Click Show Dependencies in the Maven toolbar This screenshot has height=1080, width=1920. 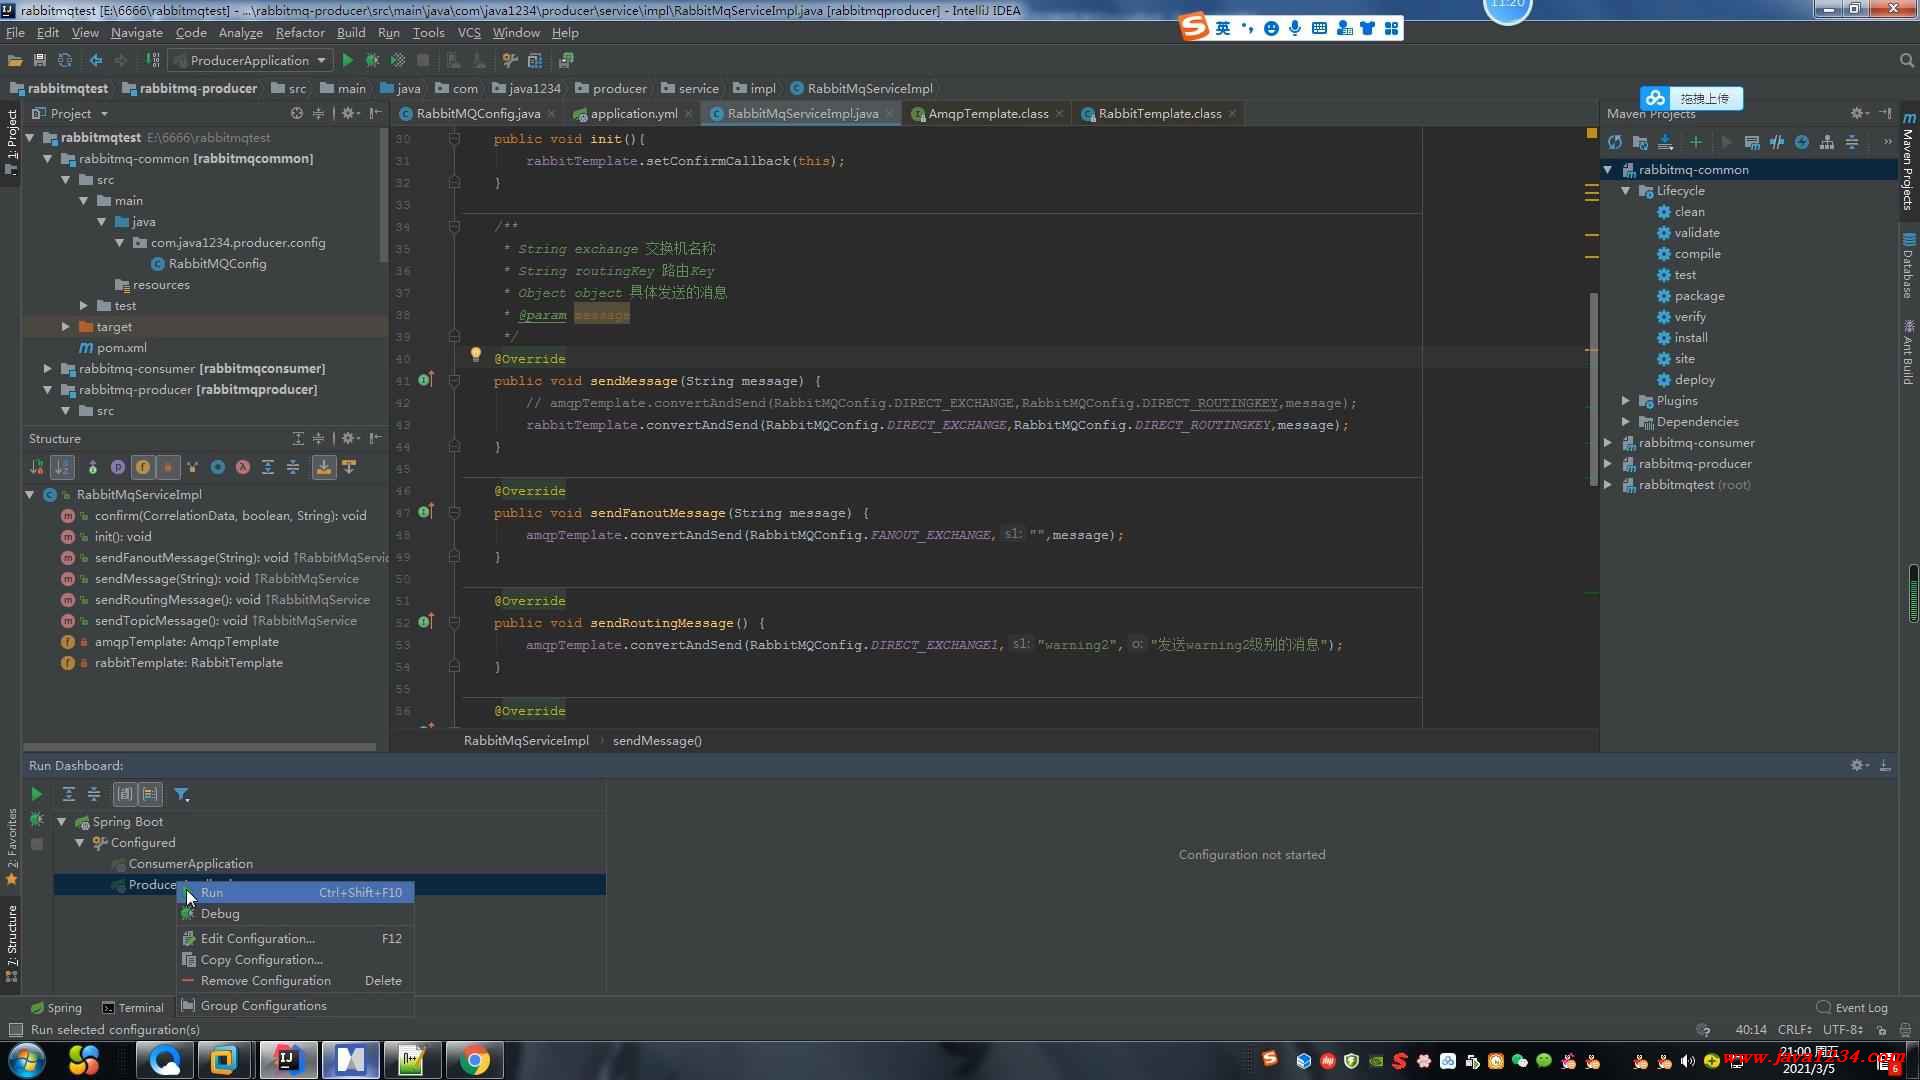point(1827,142)
